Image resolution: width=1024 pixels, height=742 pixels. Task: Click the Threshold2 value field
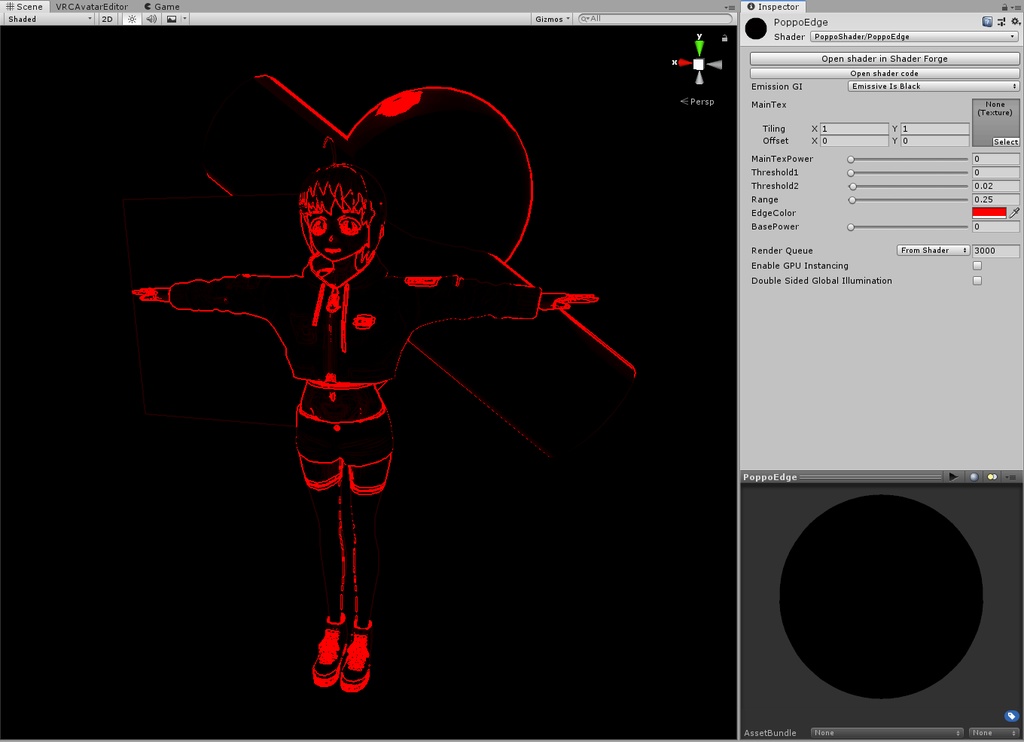(x=995, y=186)
